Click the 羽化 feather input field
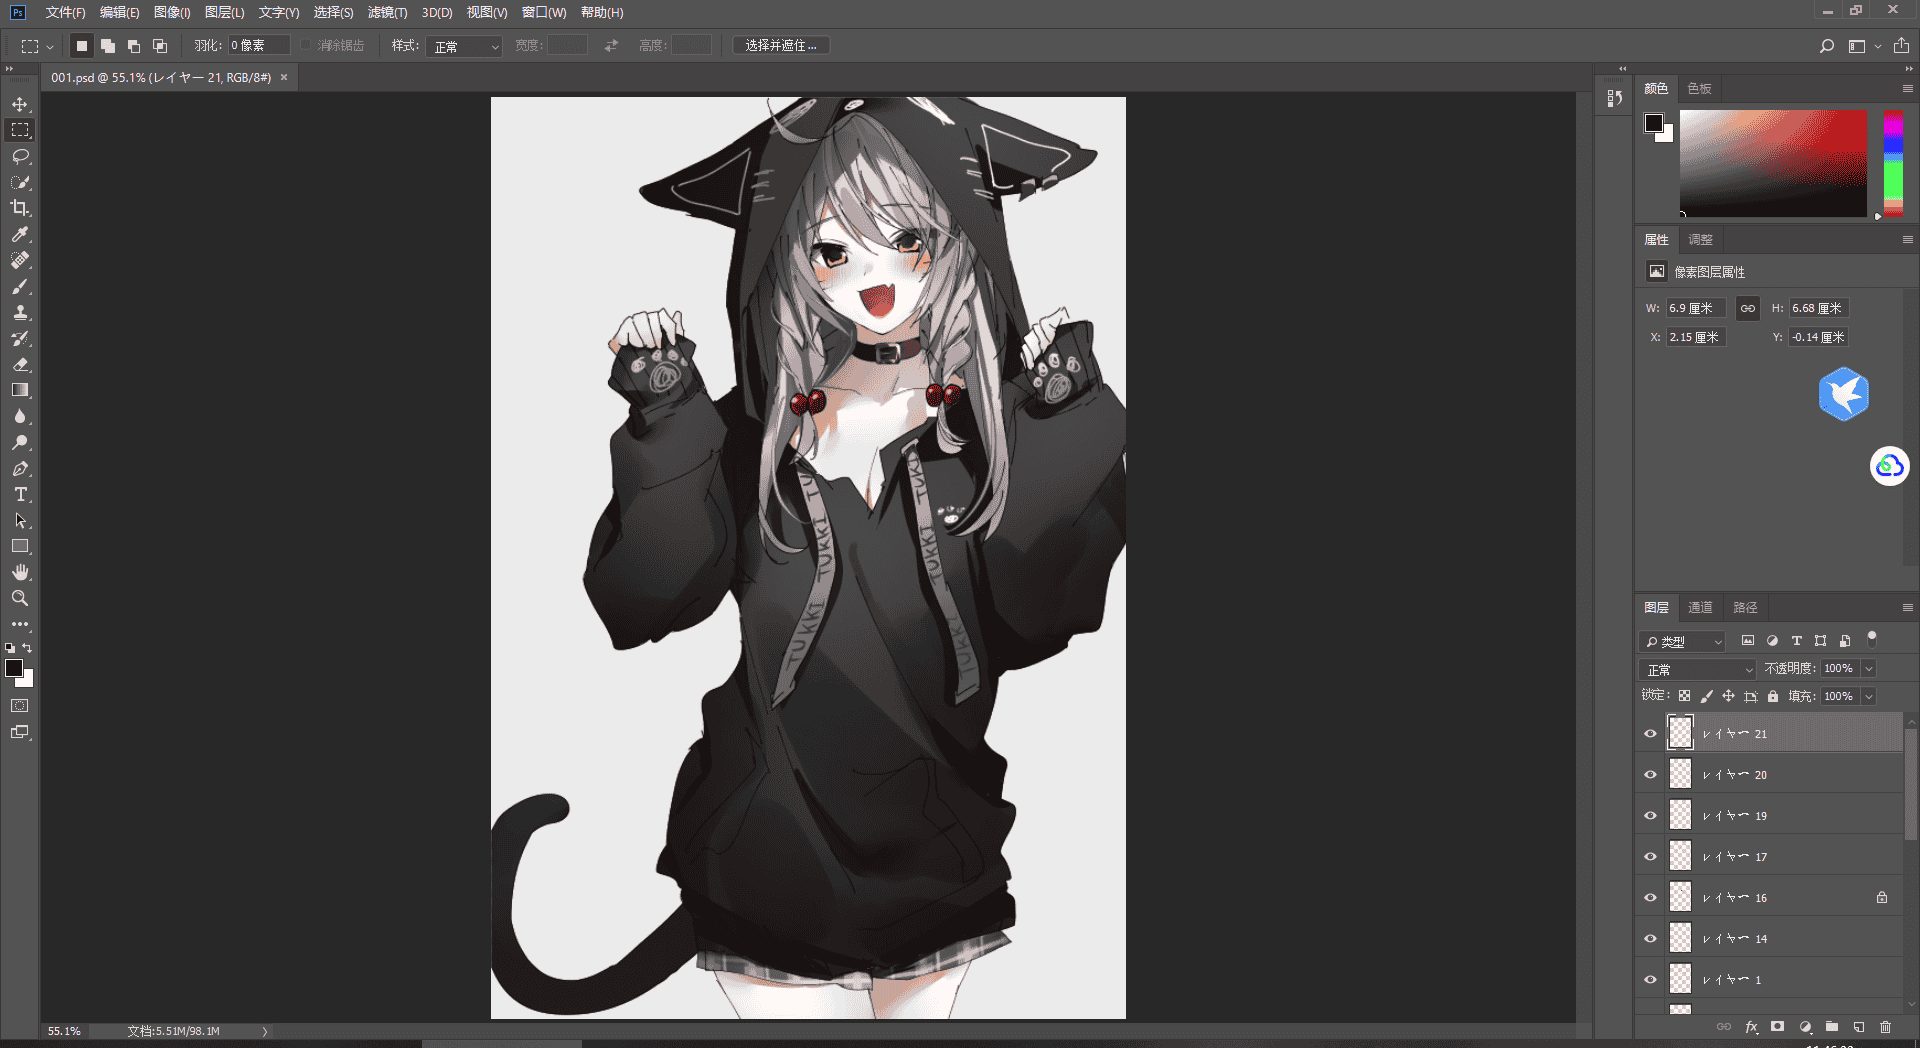The image size is (1920, 1048). click(x=259, y=45)
